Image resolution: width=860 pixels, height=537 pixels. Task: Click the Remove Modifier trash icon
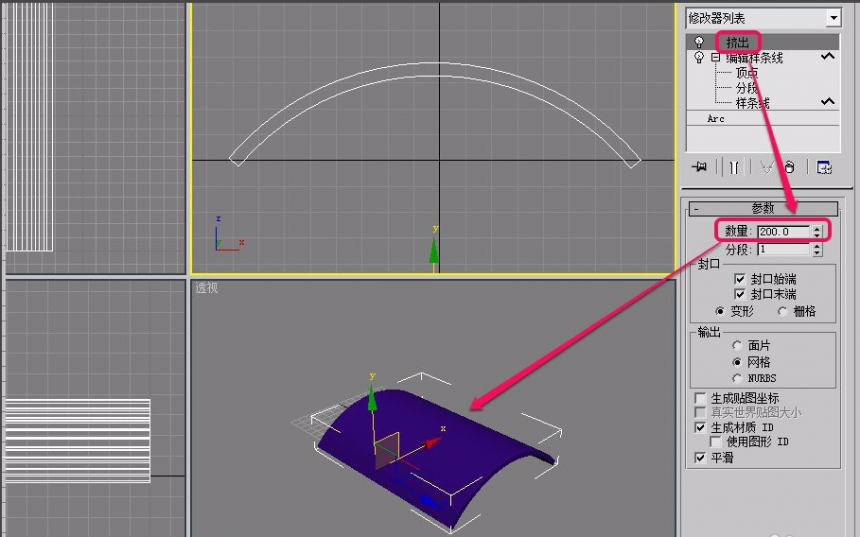click(x=789, y=167)
